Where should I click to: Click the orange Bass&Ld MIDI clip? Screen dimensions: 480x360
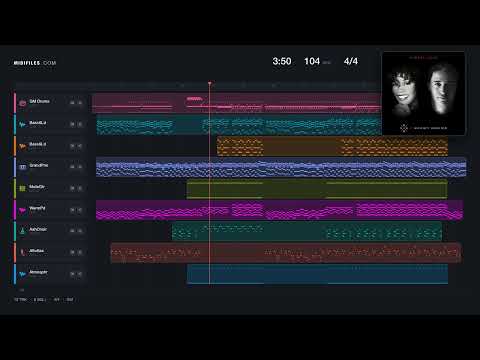pos(332,146)
